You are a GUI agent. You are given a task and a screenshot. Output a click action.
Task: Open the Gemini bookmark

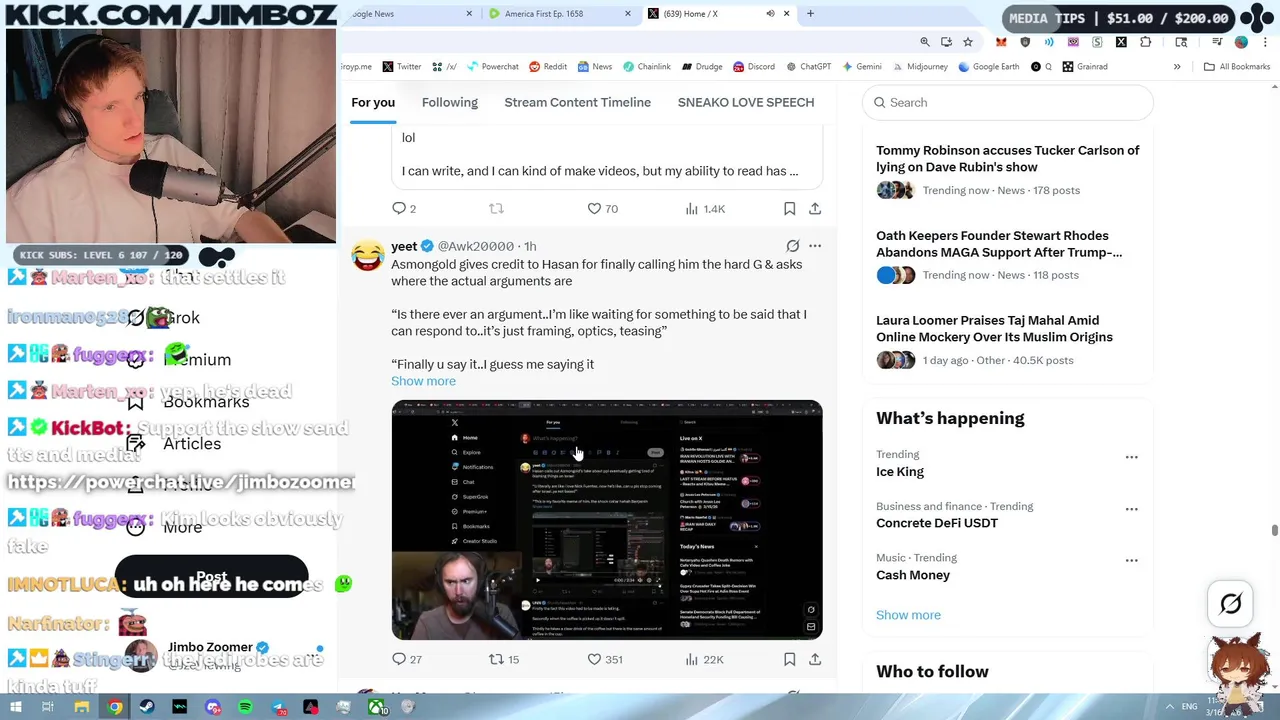pyautogui.click(x=861, y=67)
